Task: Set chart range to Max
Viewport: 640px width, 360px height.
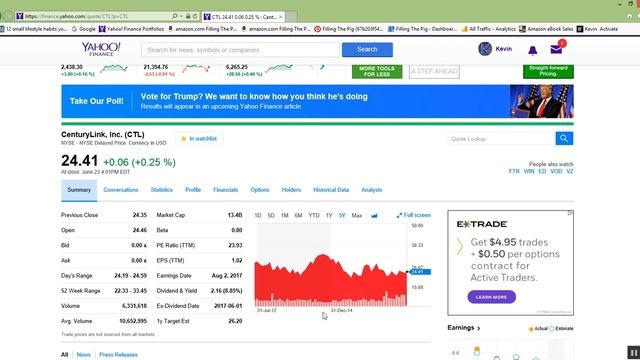Action: click(357, 216)
